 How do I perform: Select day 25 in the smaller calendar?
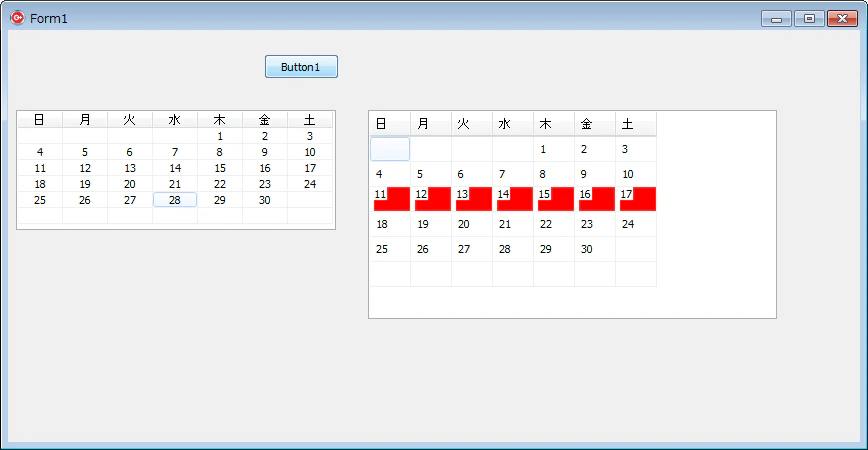pyautogui.click(x=40, y=200)
